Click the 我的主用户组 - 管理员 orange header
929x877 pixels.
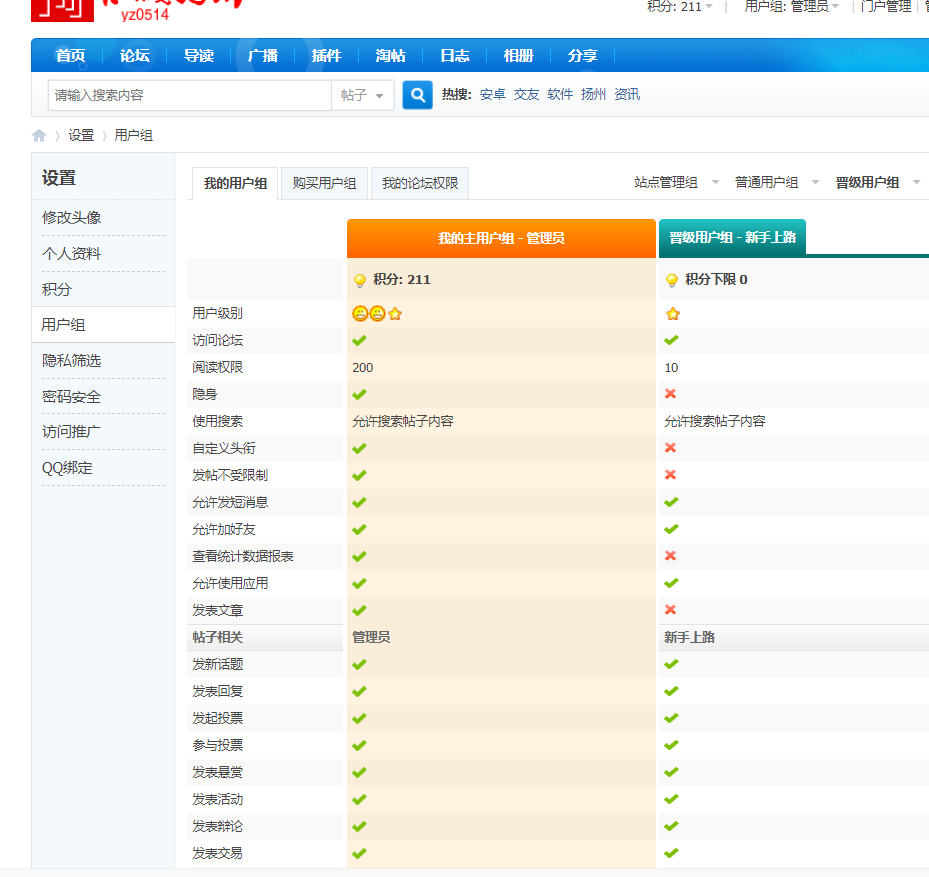501,238
